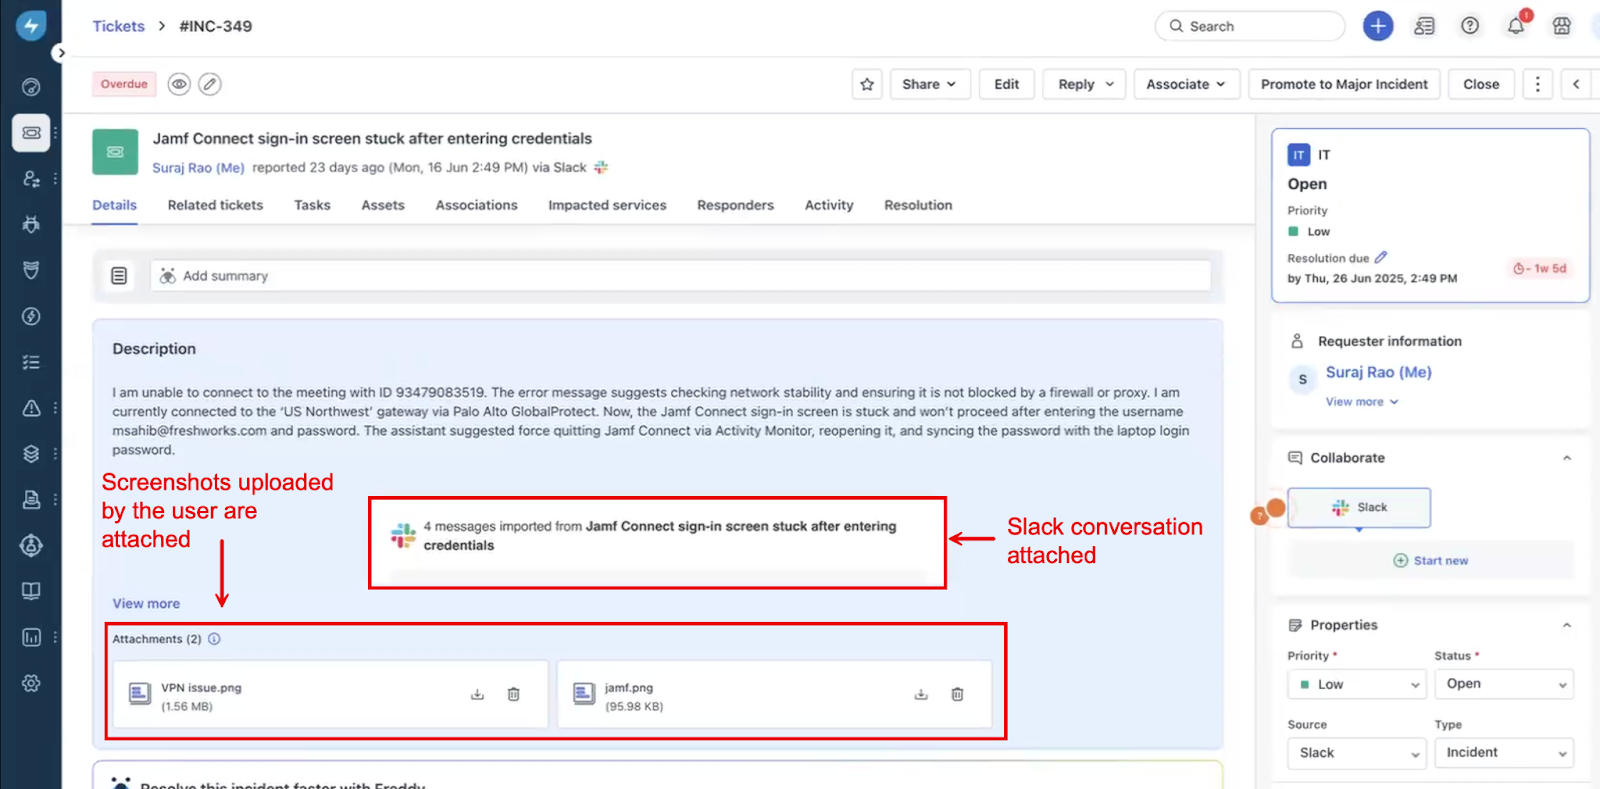Toggle the watch ticket eye icon
The image size is (1600, 789).
point(179,84)
